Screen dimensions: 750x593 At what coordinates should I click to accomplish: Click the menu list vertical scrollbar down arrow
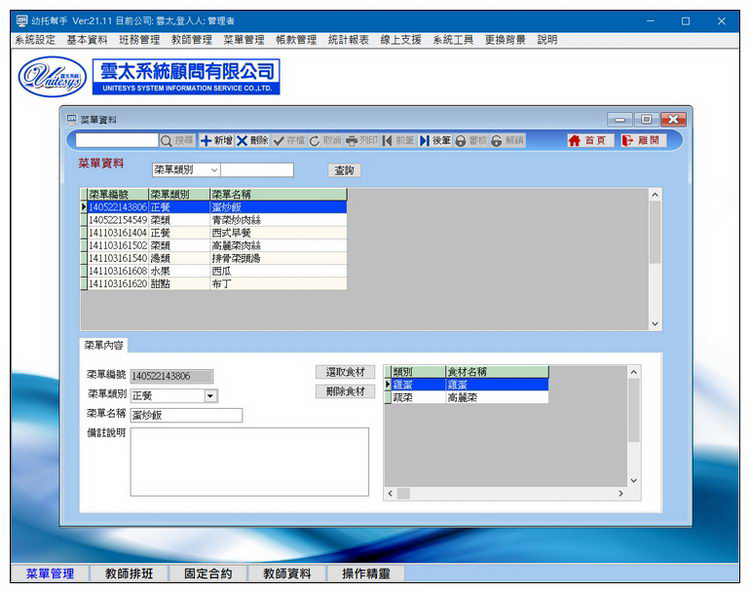coord(655,324)
